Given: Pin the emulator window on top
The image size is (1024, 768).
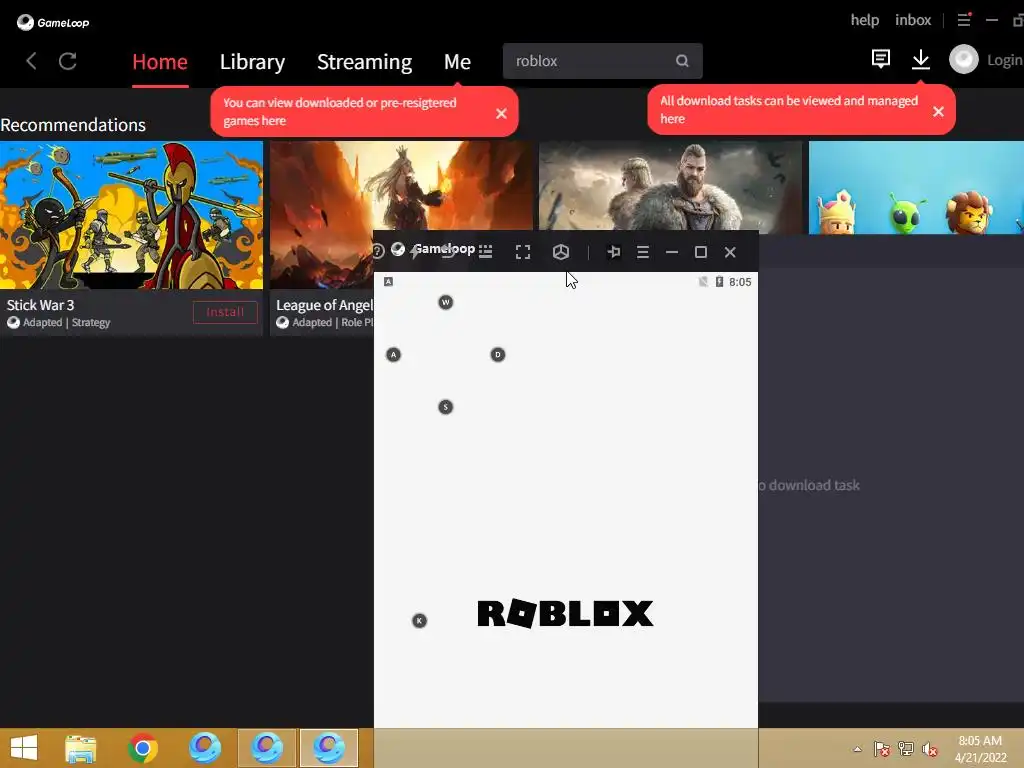Looking at the screenshot, I should point(614,251).
